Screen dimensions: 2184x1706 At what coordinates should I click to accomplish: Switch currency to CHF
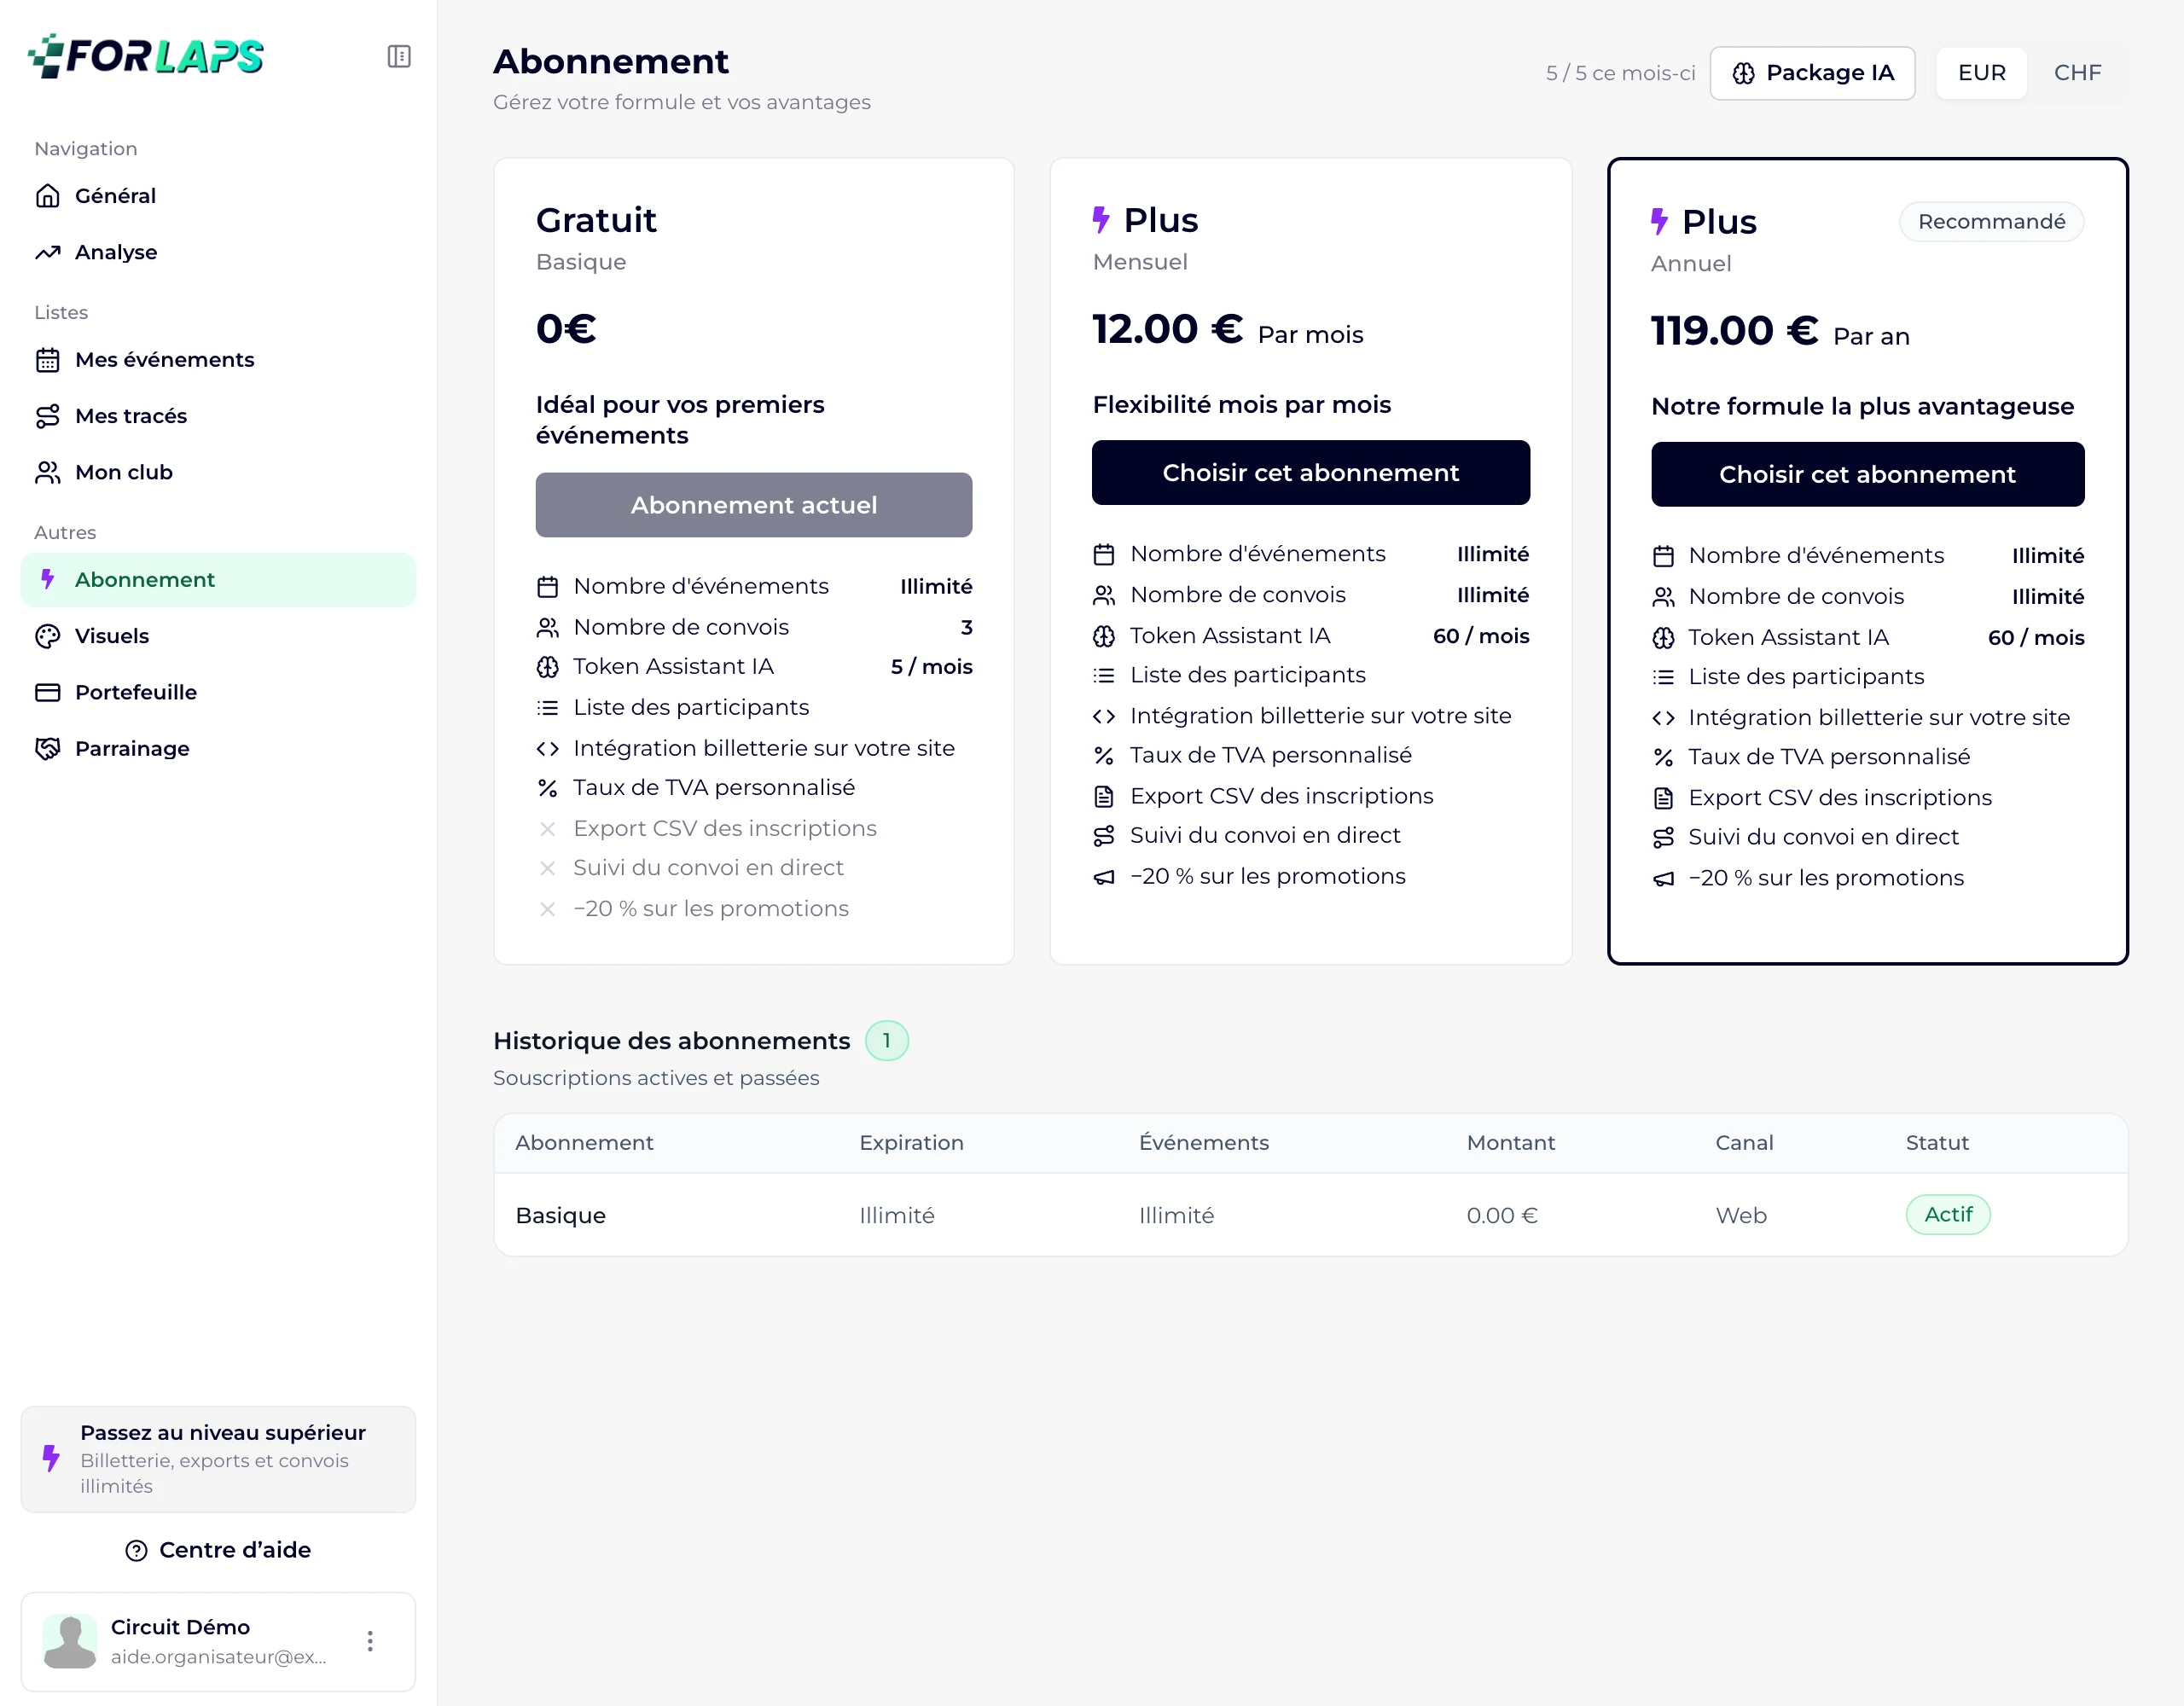click(x=2077, y=73)
